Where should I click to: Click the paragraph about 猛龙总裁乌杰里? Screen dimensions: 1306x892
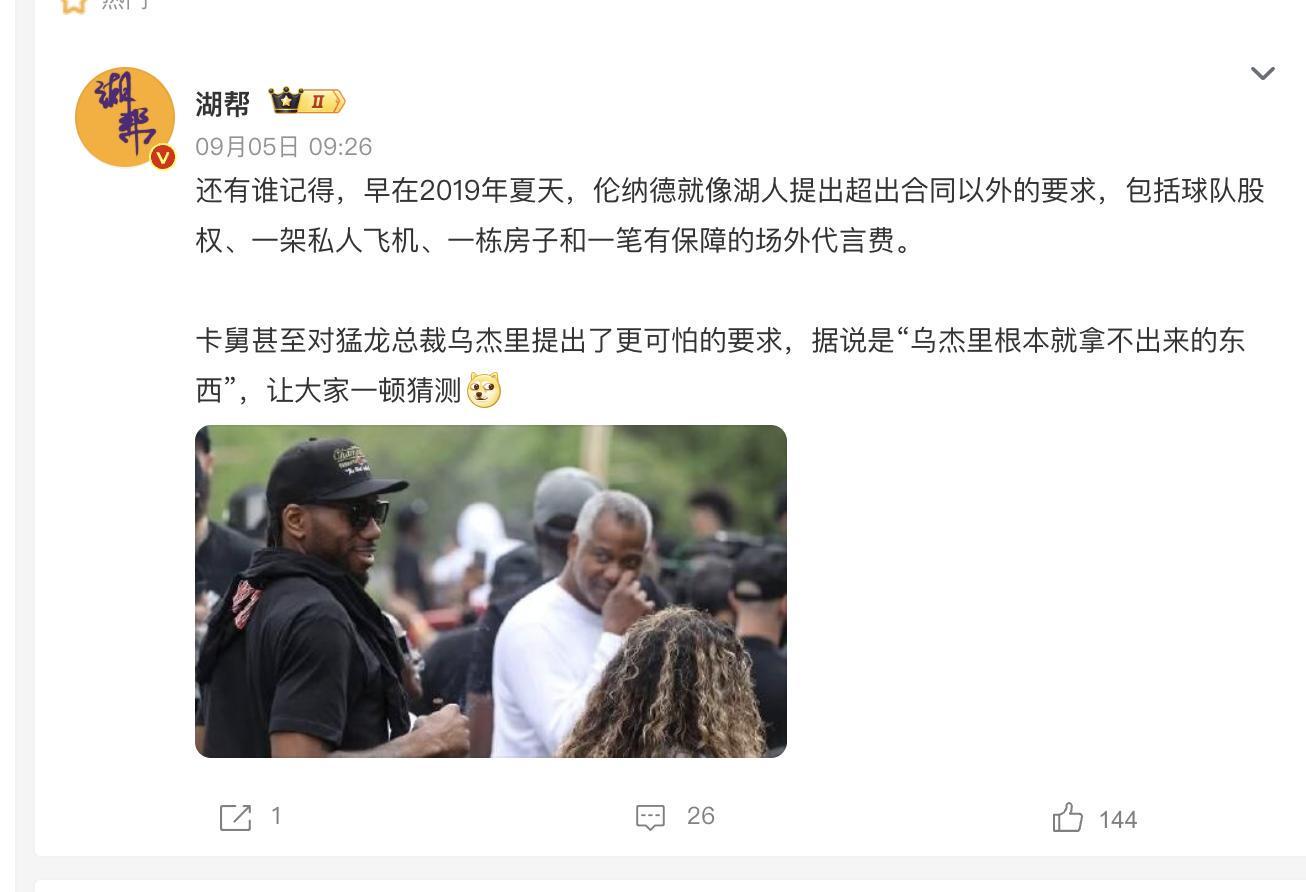pos(720,365)
